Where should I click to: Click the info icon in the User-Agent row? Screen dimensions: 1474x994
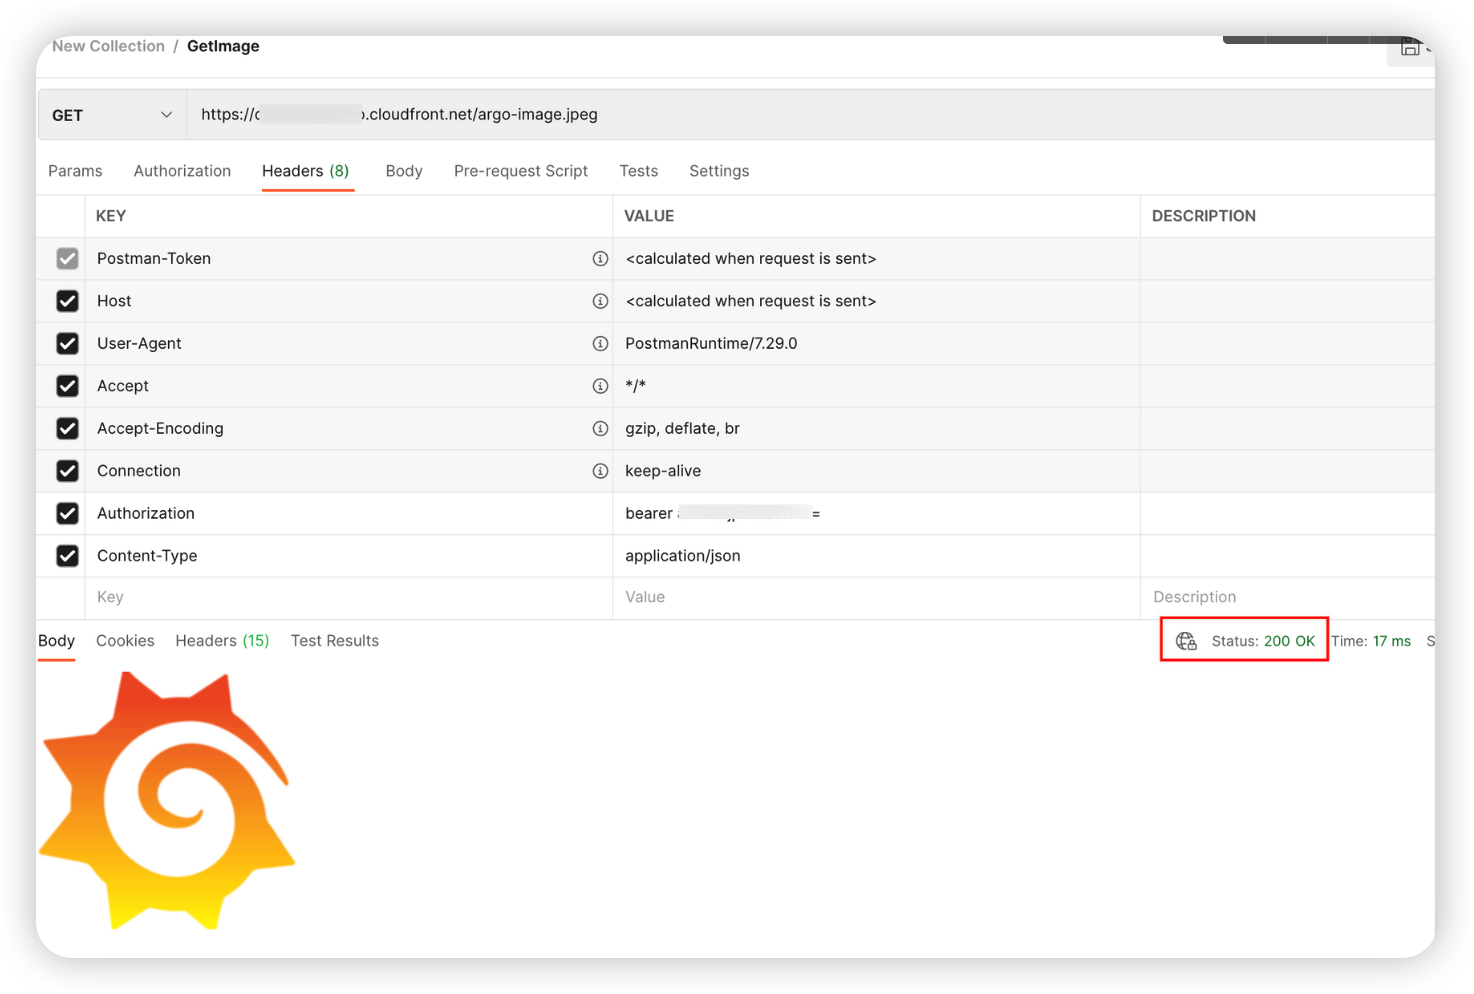(x=600, y=344)
